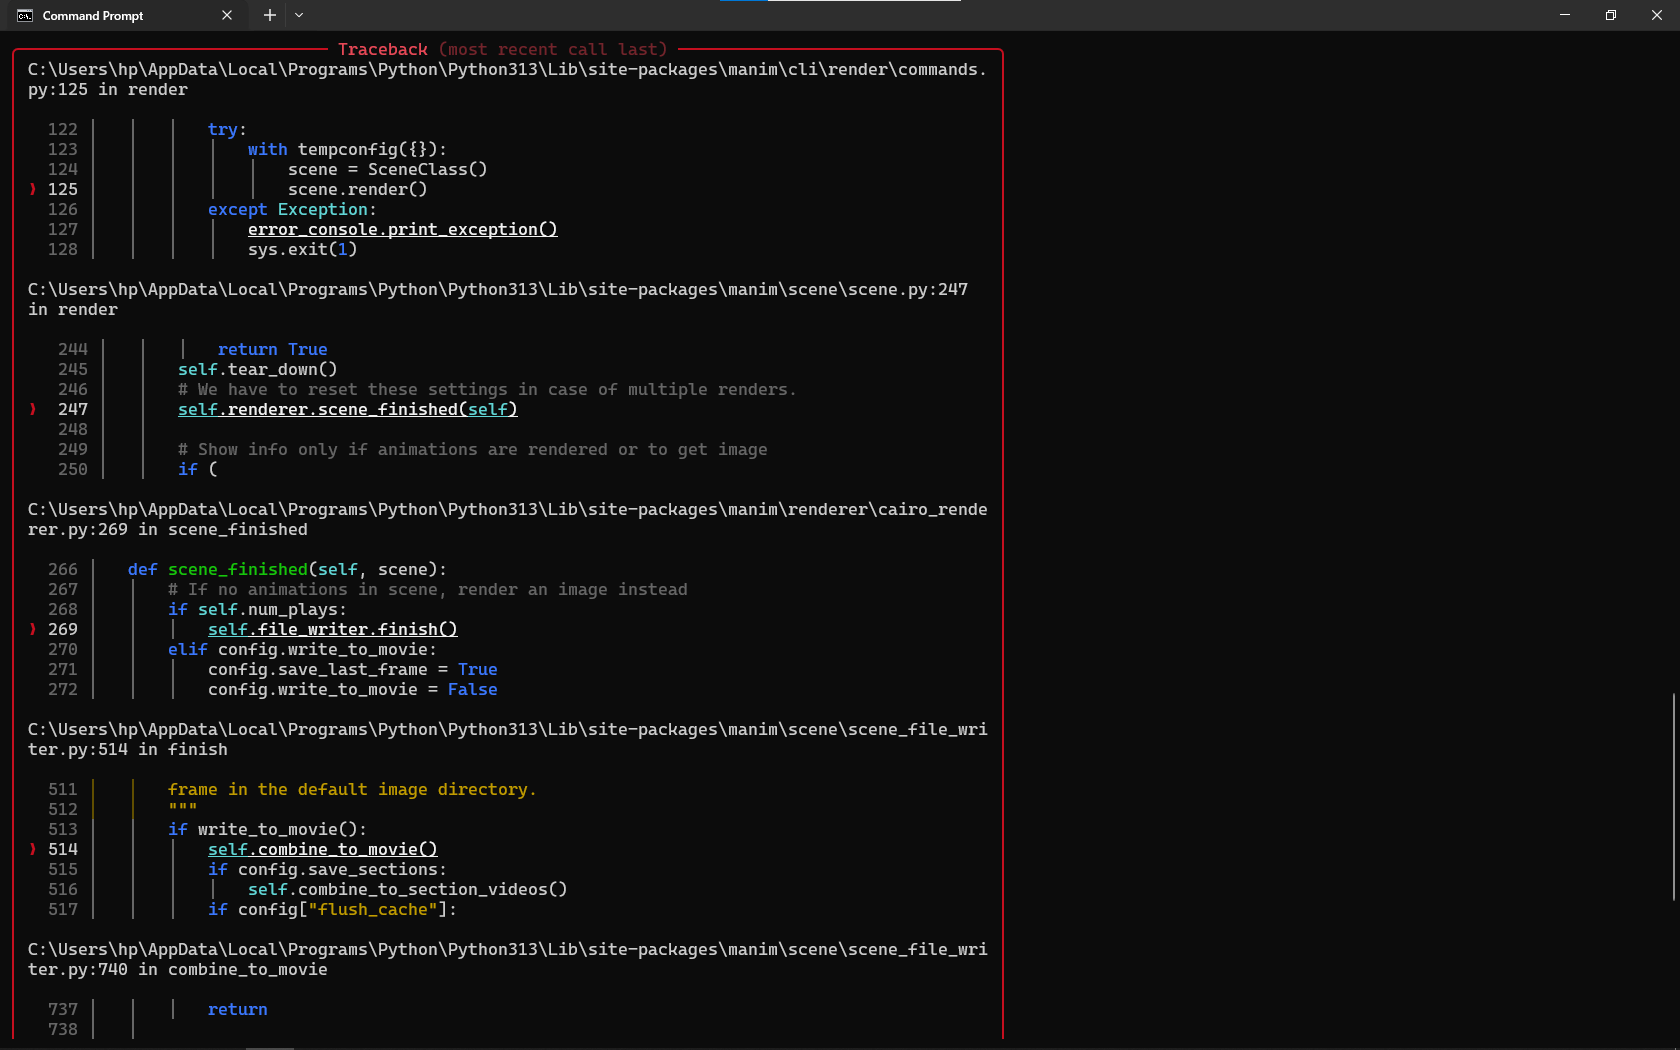The image size is (1680, 1050).
Task: Click the vertical scrollbar thumb
Action: click(1673, 796)
